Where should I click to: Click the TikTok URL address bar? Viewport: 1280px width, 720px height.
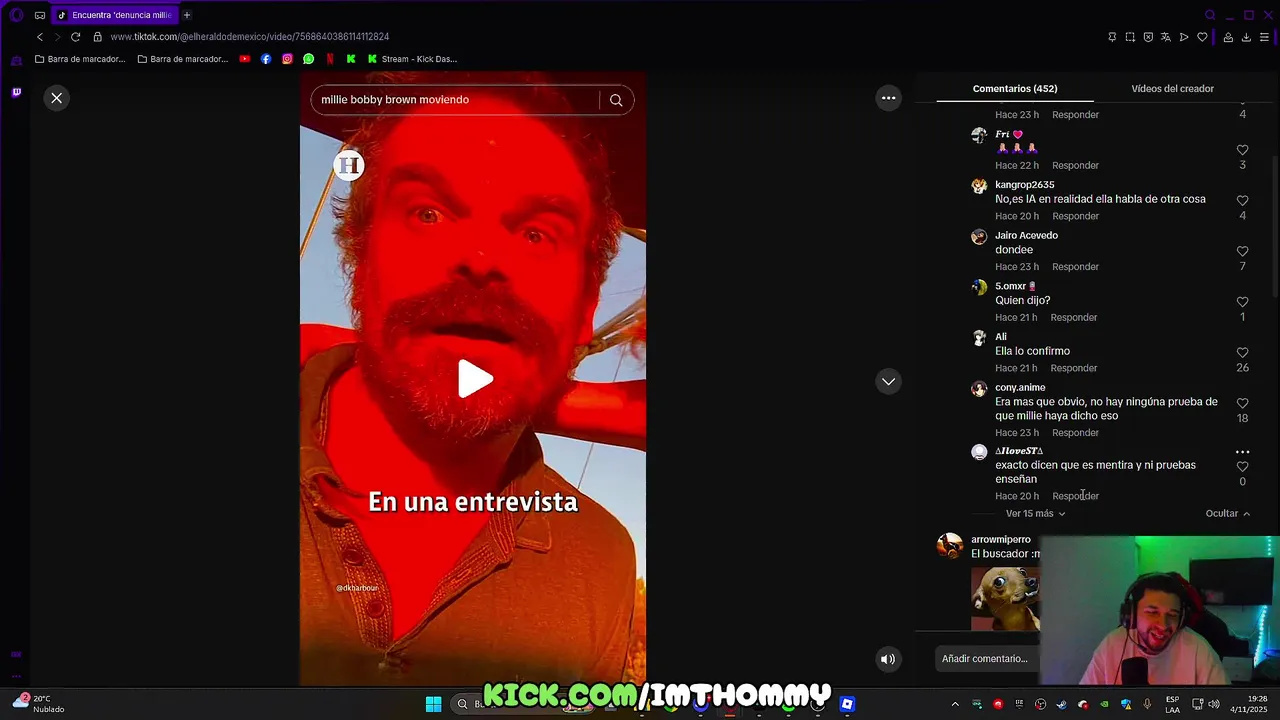(250, 37)
